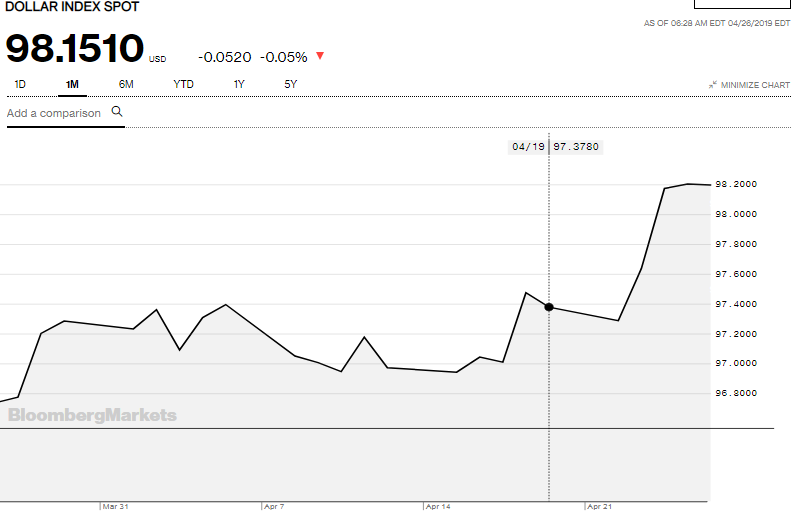Select the active 1M range tab
The image size is (795, 519).
72,84
